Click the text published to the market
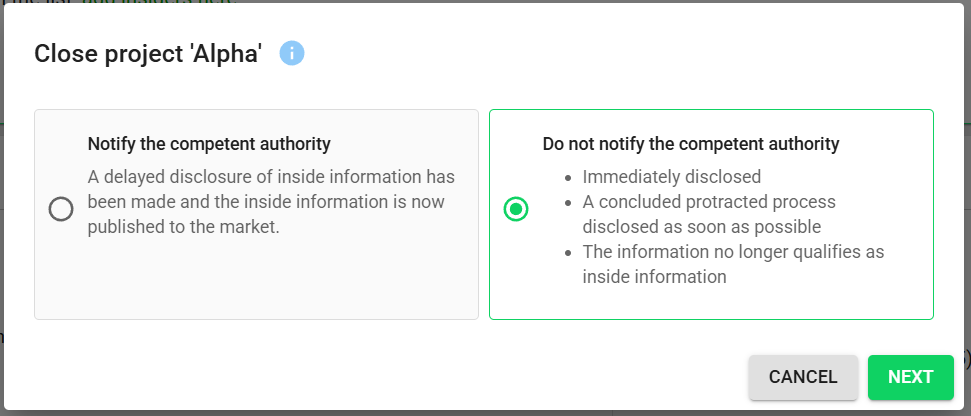971x416 pixels. tap(183, 227)
